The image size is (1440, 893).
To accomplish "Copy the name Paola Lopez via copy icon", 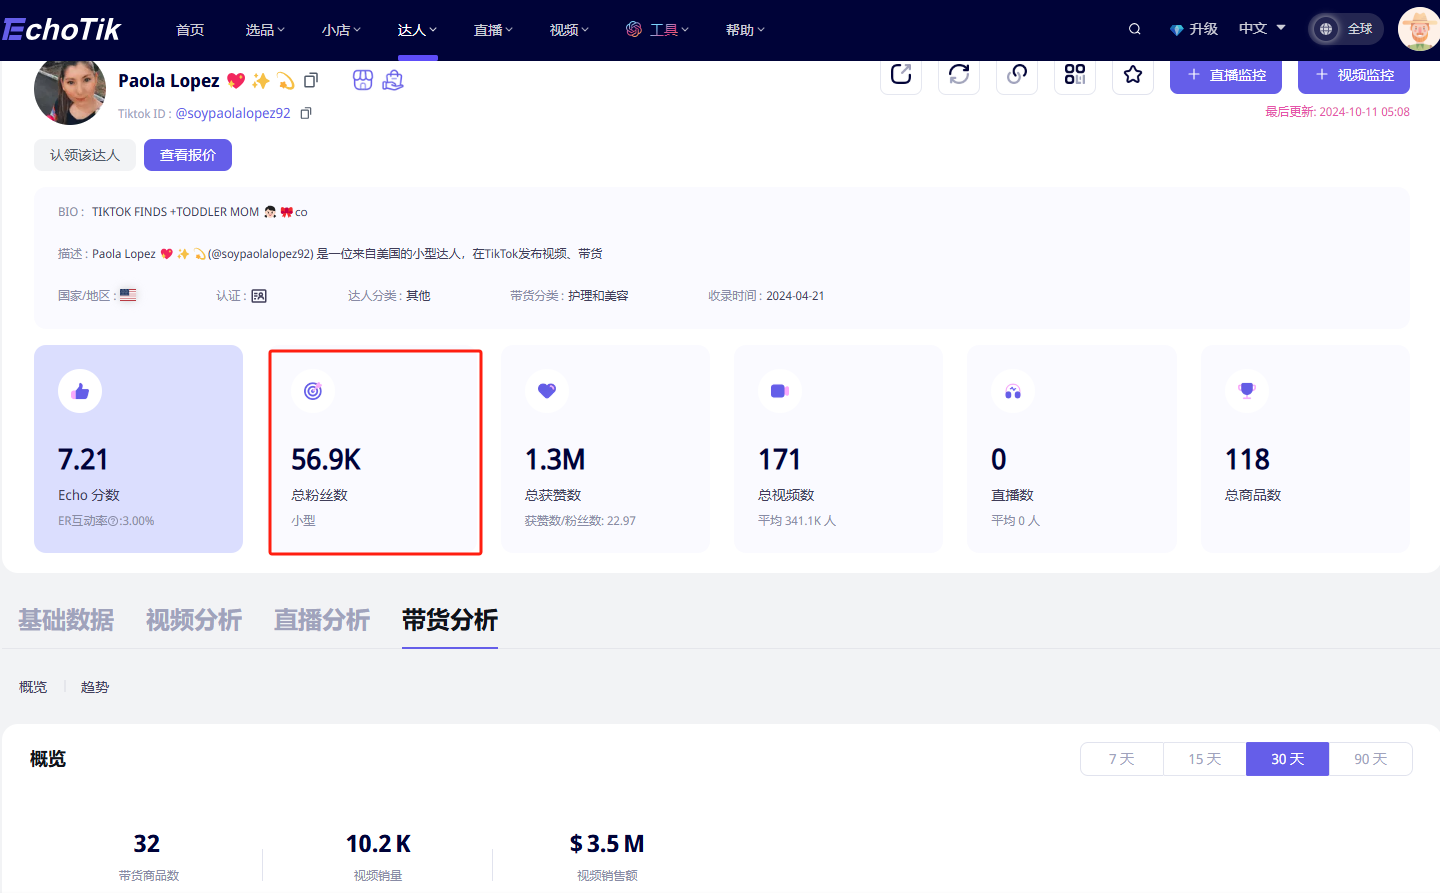I will (x=311, y=80).
